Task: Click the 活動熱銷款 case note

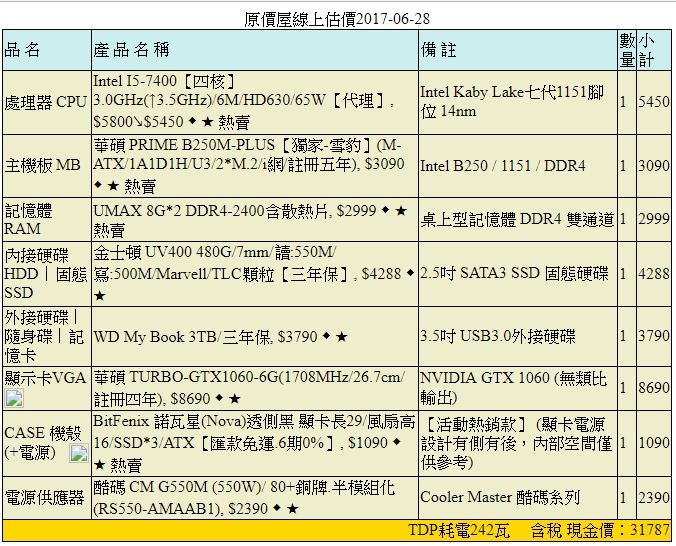Action: click(x=516, y=443)
